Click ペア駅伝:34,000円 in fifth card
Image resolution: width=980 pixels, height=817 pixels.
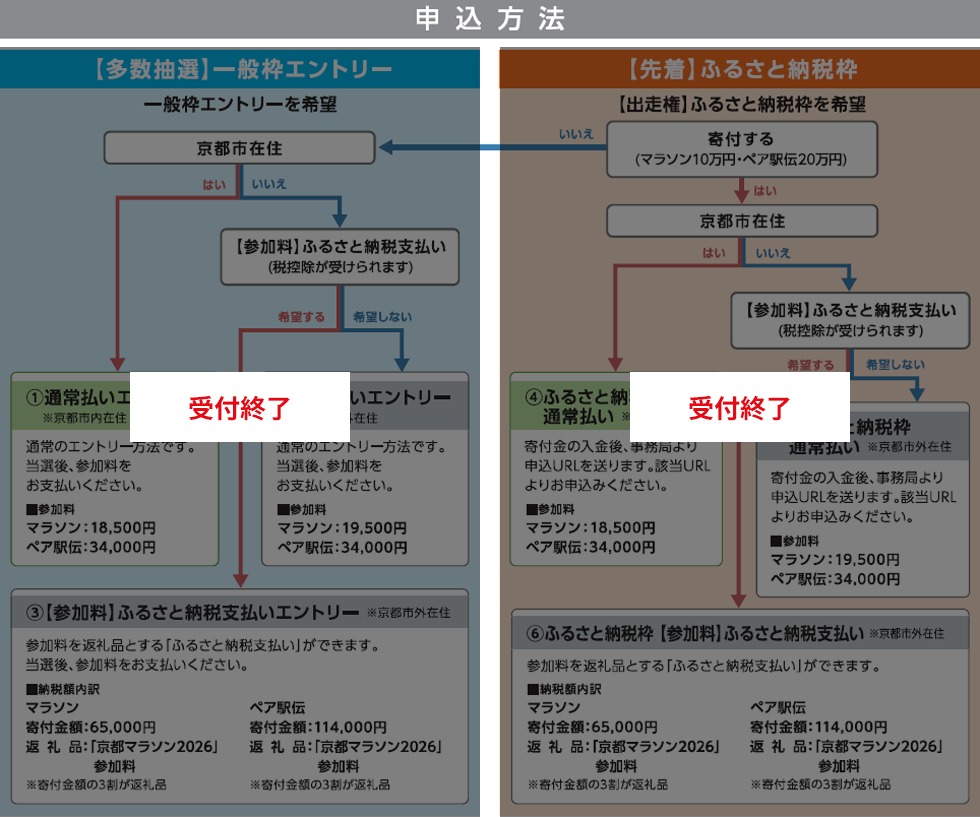tap(835, 579)
